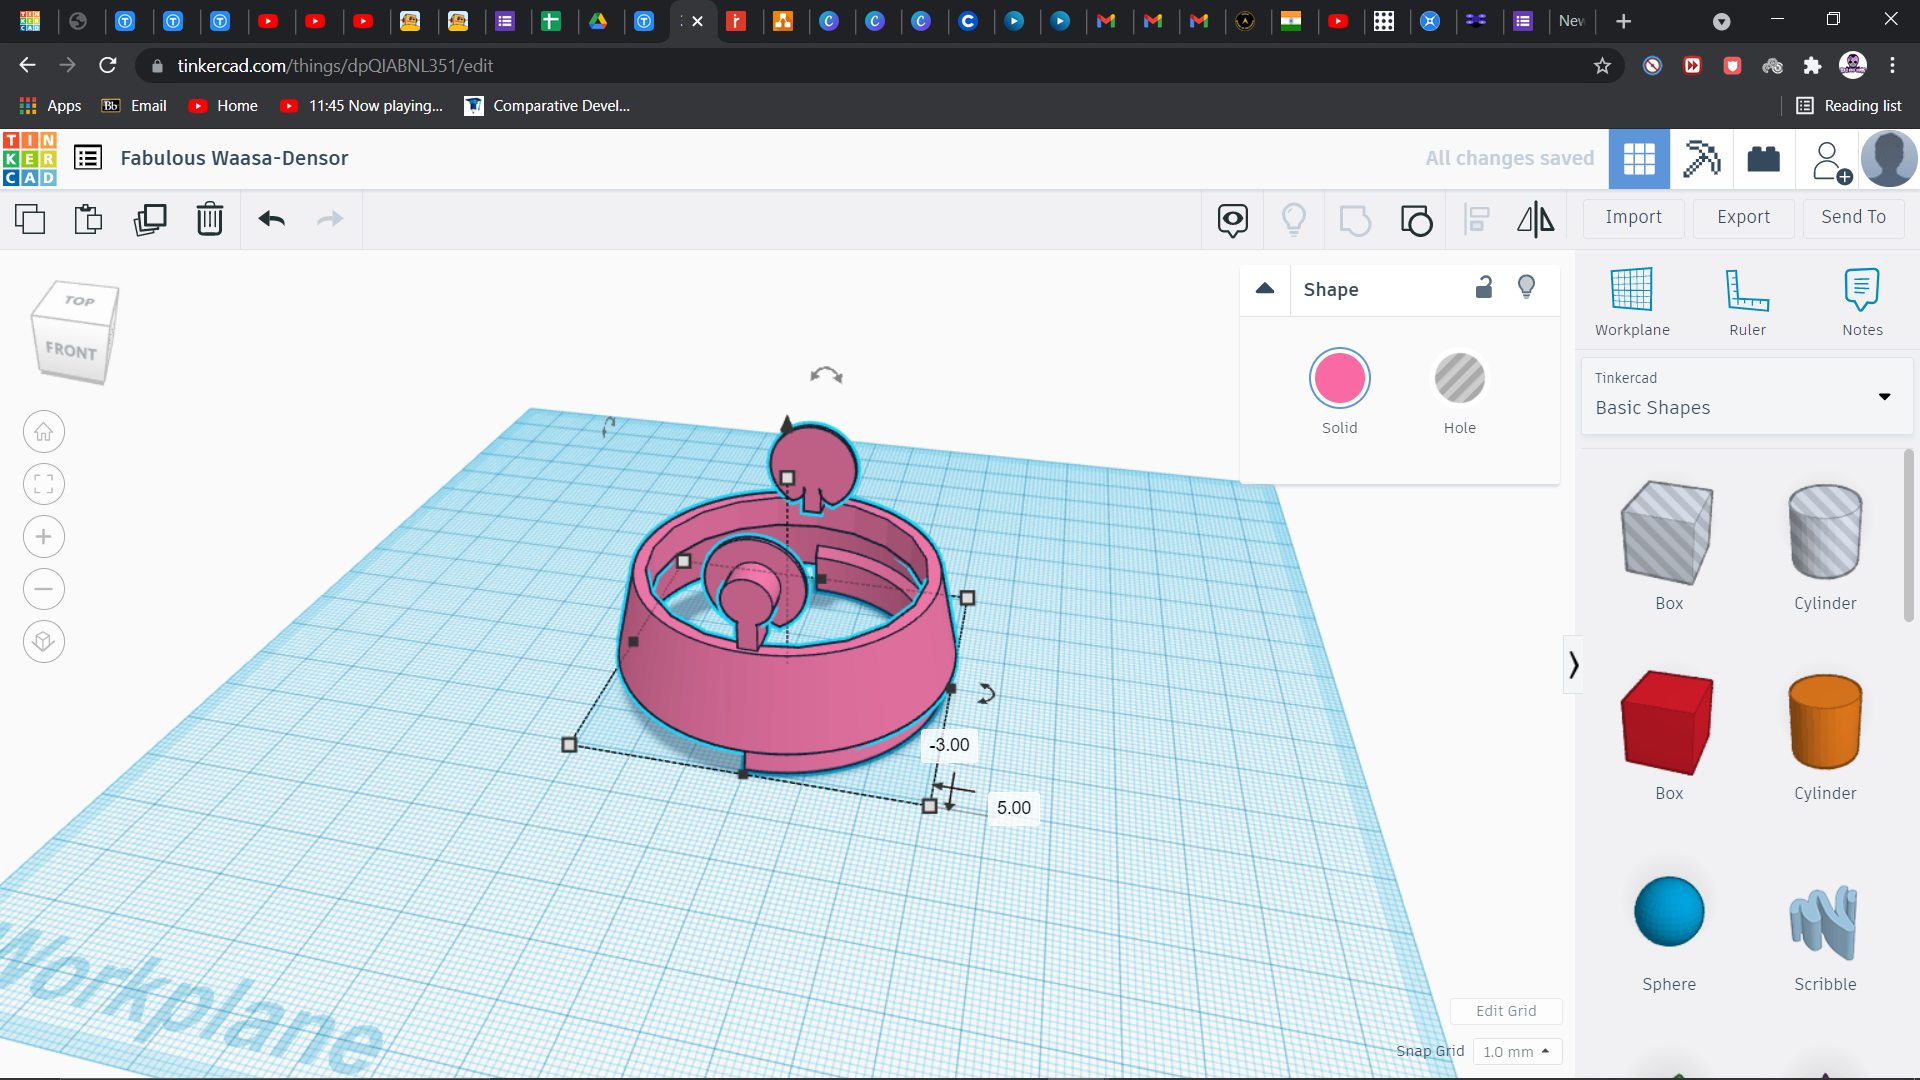This screenshot has height=1080, width=1920.
Task: Click the Undo arrow
Action: [271, 219]
